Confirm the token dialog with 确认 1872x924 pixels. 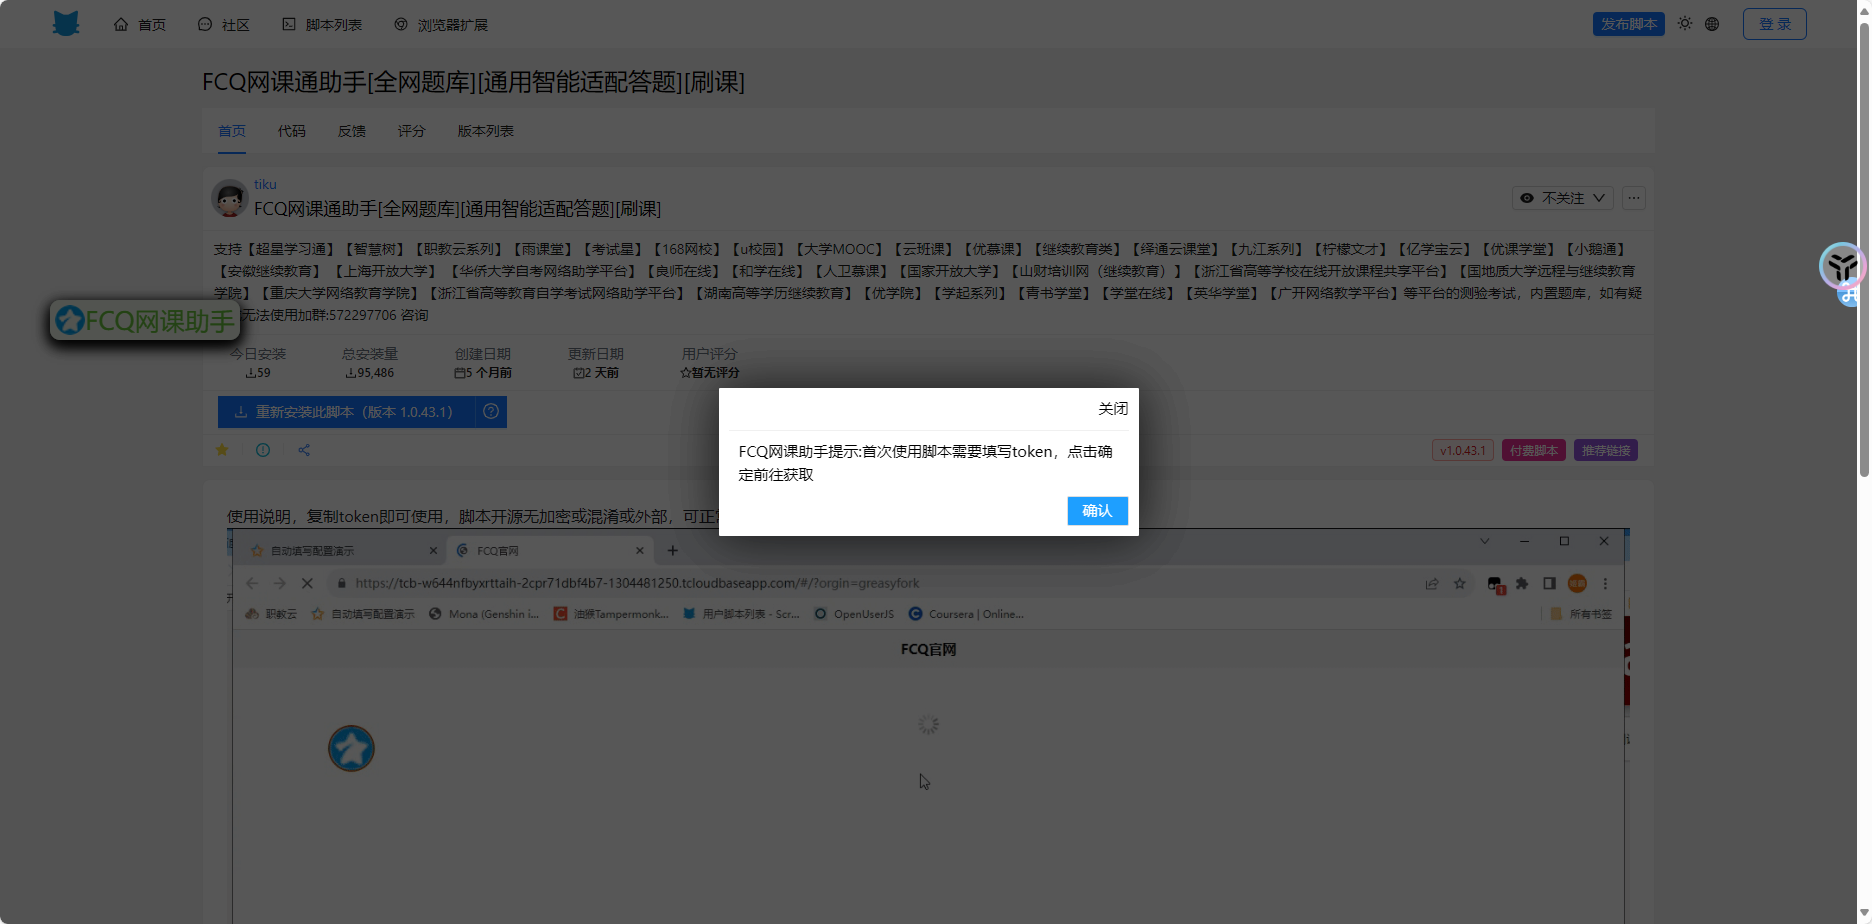(1096, 511)
